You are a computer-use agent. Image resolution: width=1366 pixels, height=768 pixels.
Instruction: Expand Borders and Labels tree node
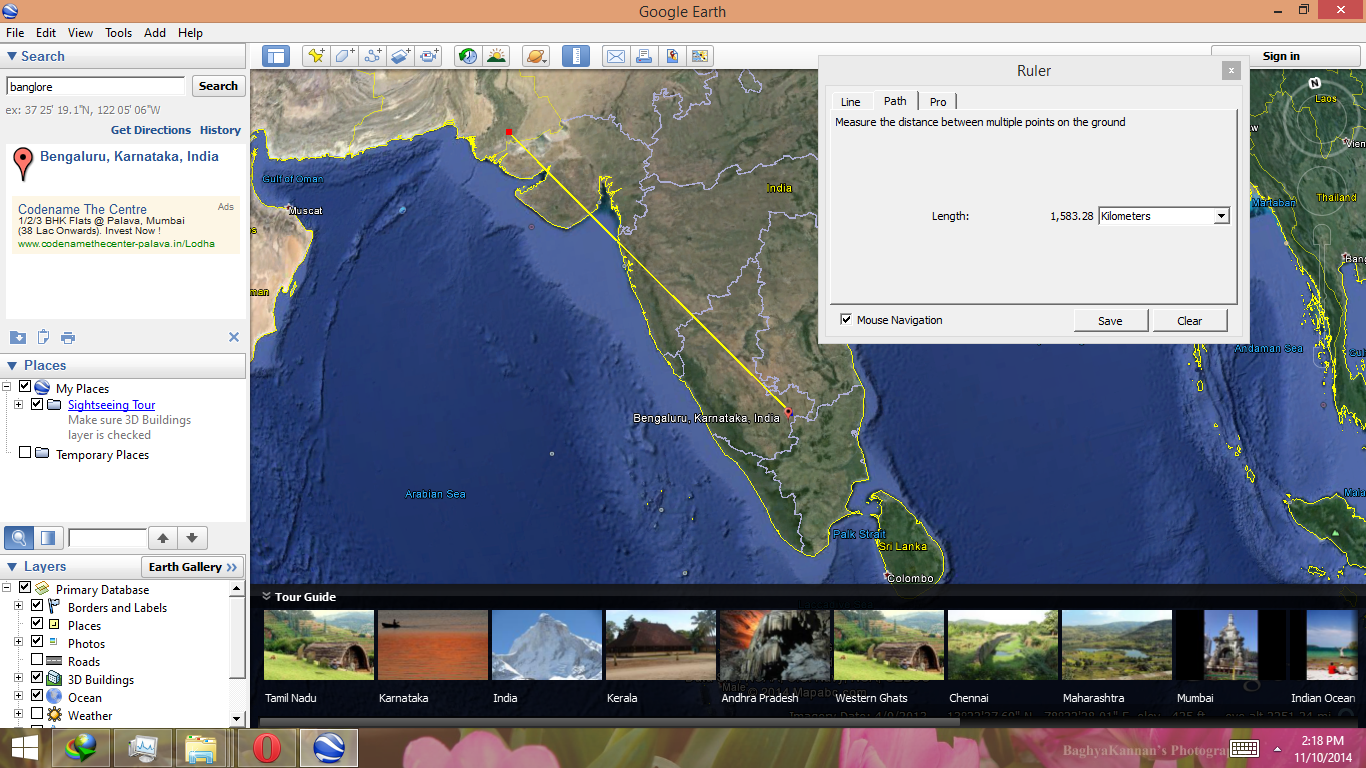coord(18,607)
